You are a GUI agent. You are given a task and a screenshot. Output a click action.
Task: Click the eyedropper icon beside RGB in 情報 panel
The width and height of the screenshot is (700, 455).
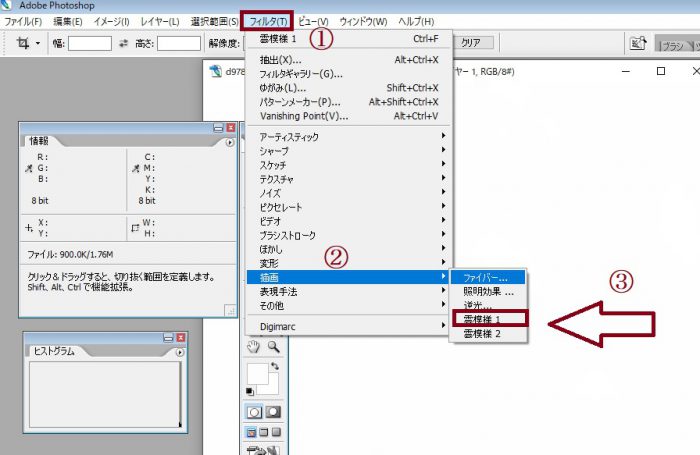[29, 168]
